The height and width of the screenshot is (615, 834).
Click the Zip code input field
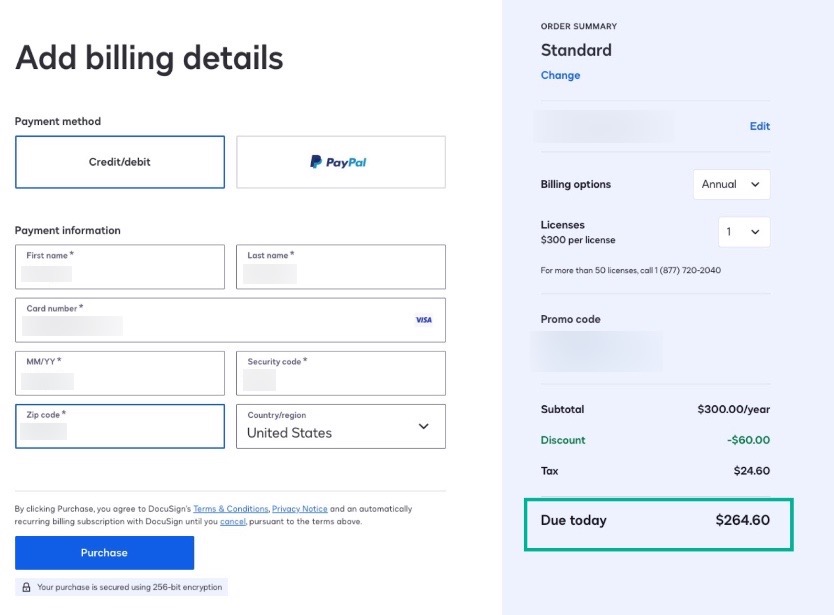coord(119,426)
